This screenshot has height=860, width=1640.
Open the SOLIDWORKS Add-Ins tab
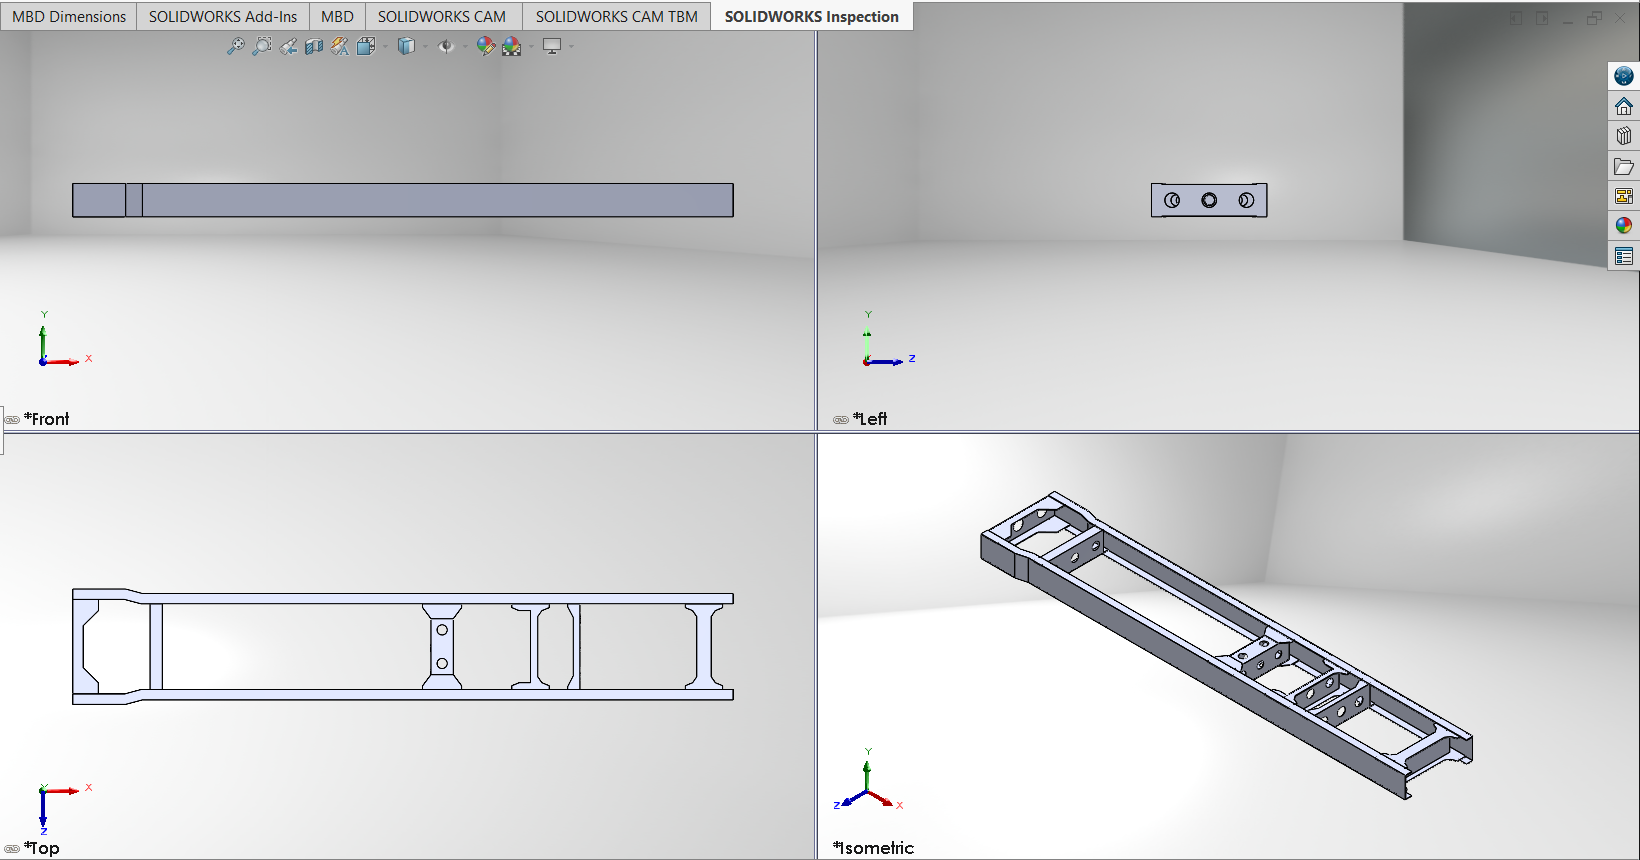223,16
